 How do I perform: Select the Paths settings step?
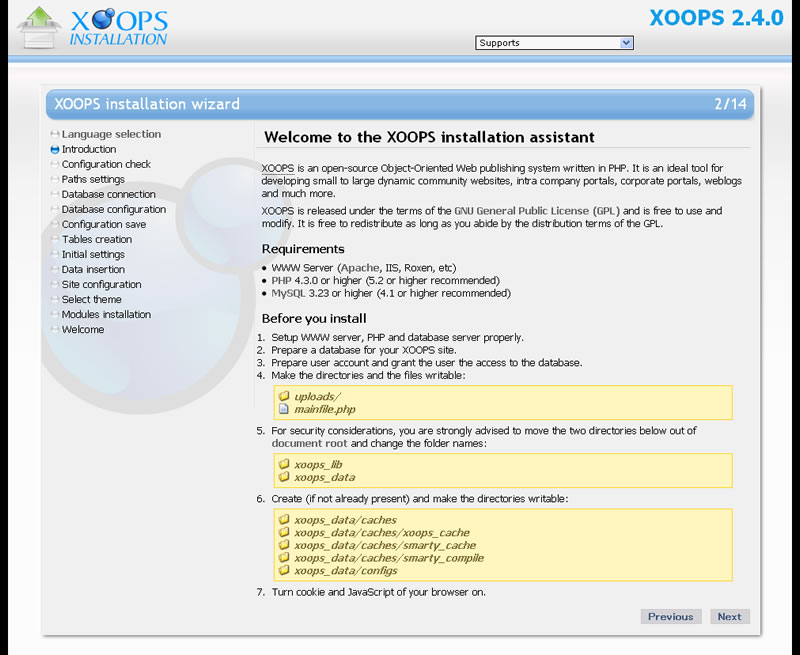93,180
